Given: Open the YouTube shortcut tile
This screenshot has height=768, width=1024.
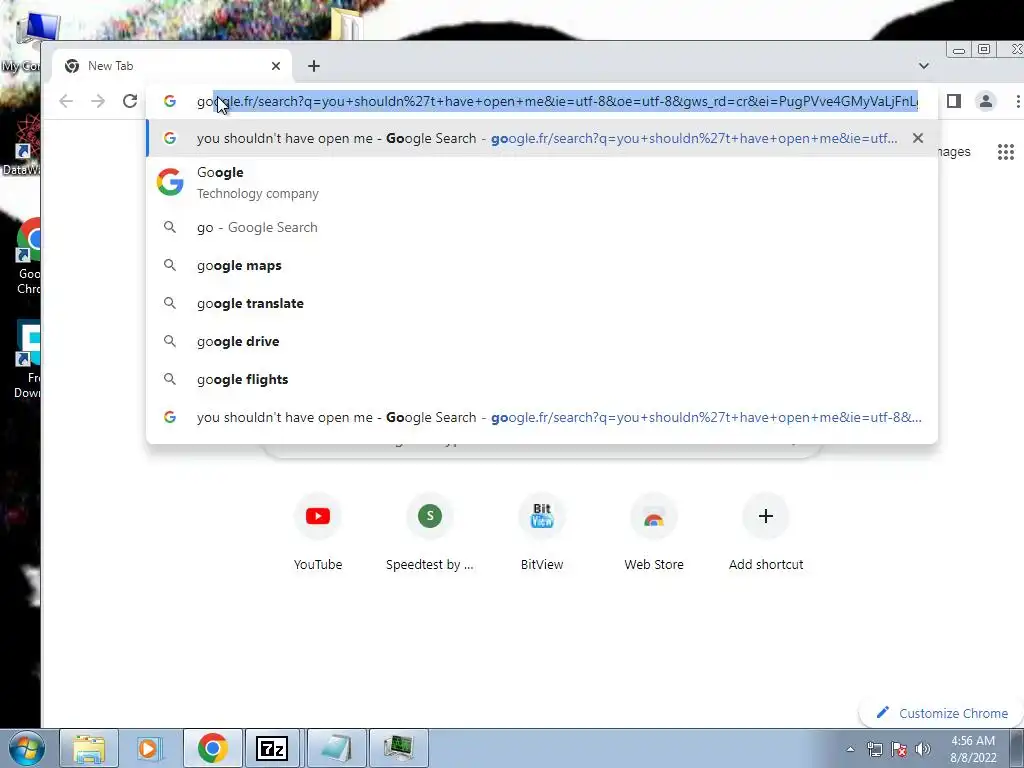Looking at the screenshot, I should click(x=318, y=534).
